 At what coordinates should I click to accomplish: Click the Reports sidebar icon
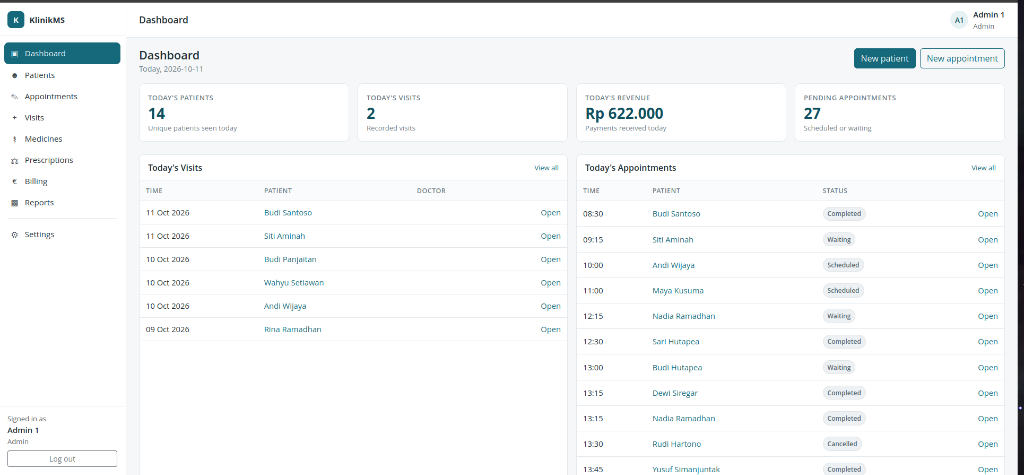click(14, 203)
